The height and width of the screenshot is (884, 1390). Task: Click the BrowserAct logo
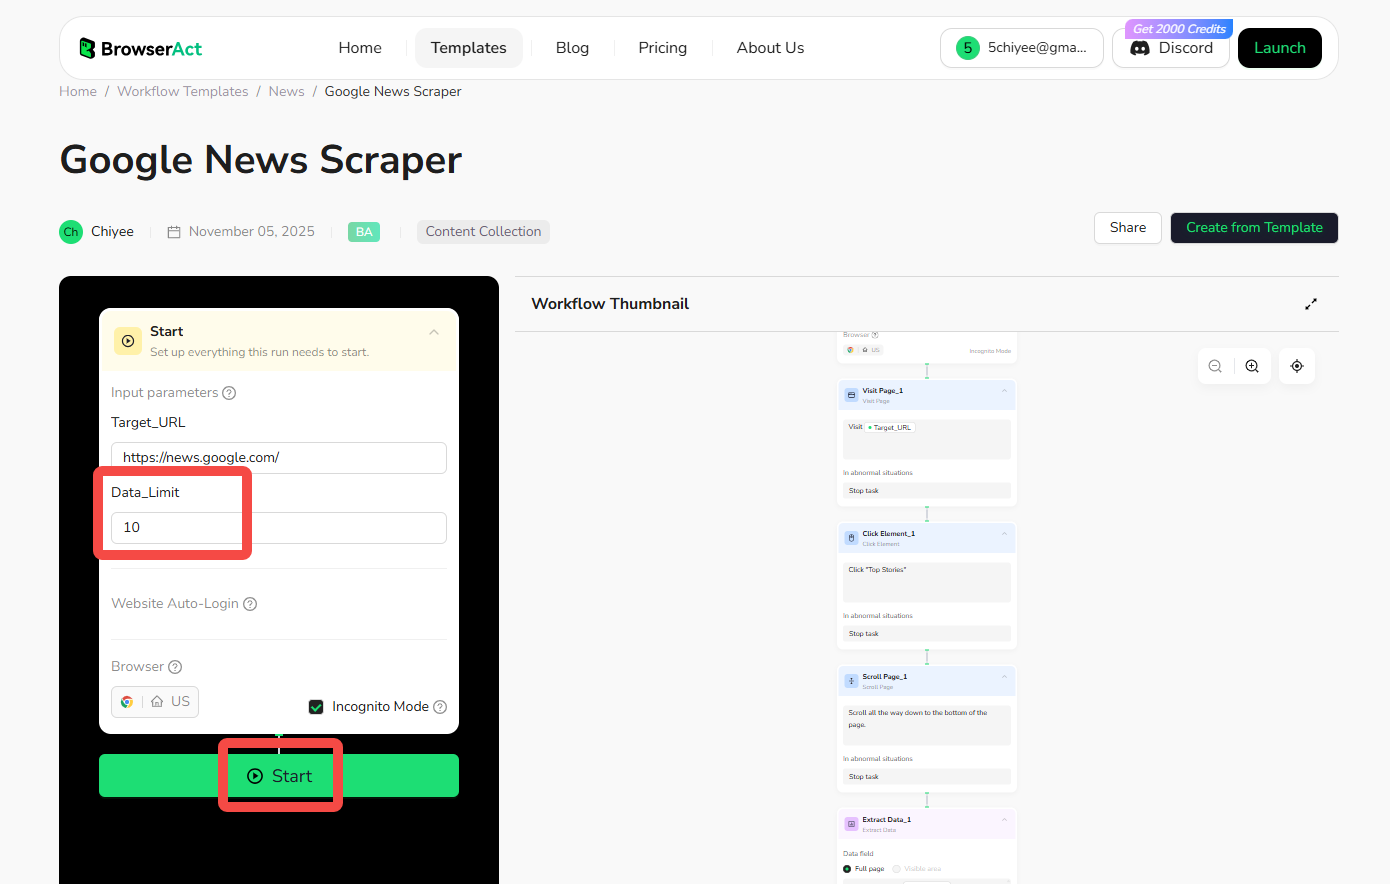[140, 47]
